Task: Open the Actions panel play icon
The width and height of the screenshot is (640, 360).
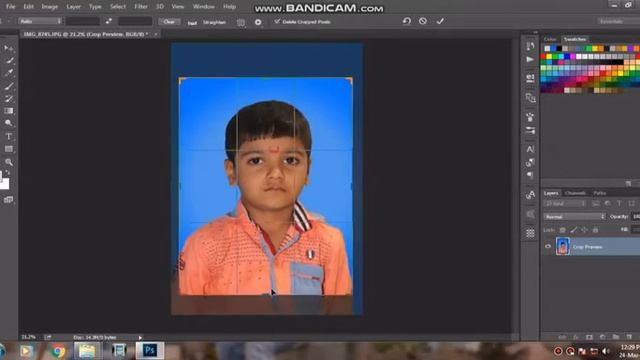Action: coord(530,60)
